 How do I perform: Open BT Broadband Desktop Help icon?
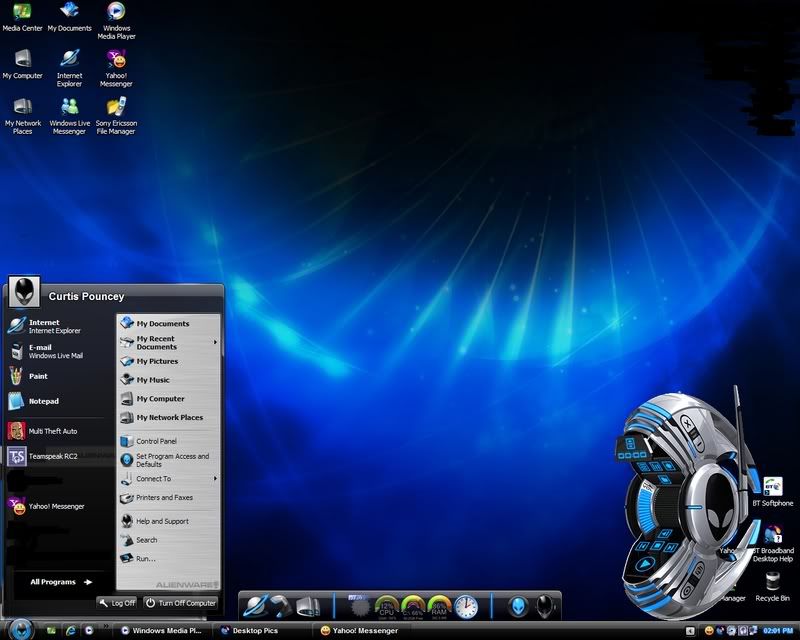773,544
